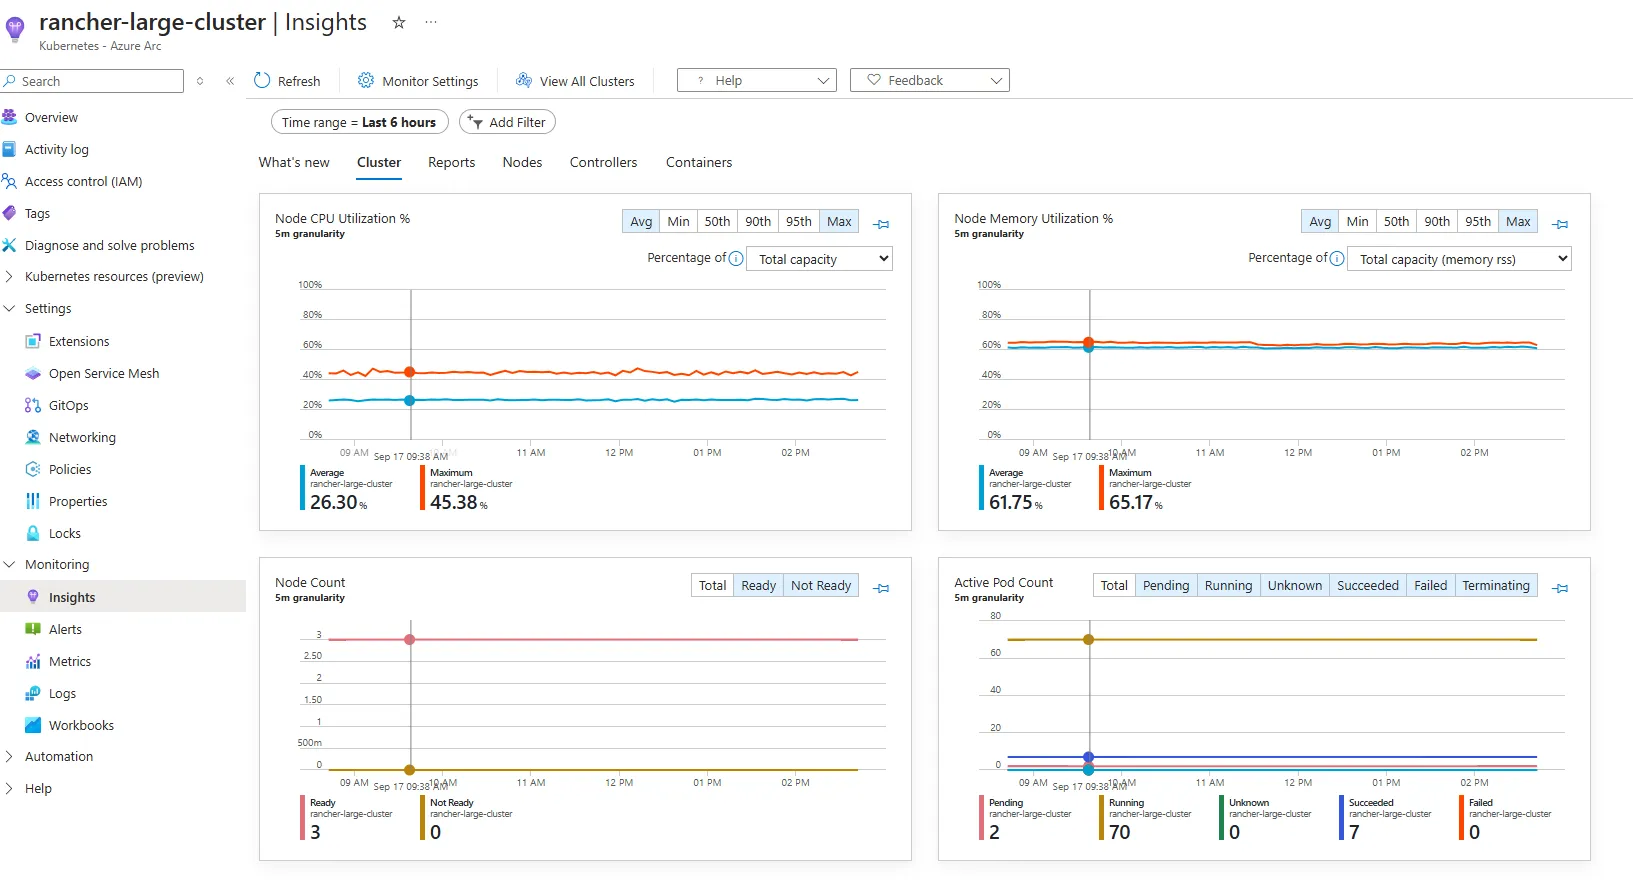Switch to the Containers tab
1633x880 pixels.
click(x=698, y=162)
